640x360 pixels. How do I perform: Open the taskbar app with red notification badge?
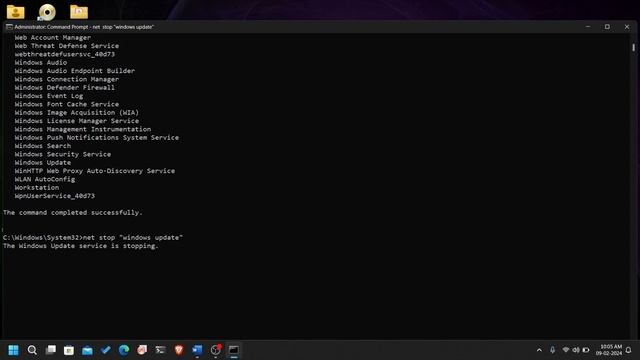(216, 350)
